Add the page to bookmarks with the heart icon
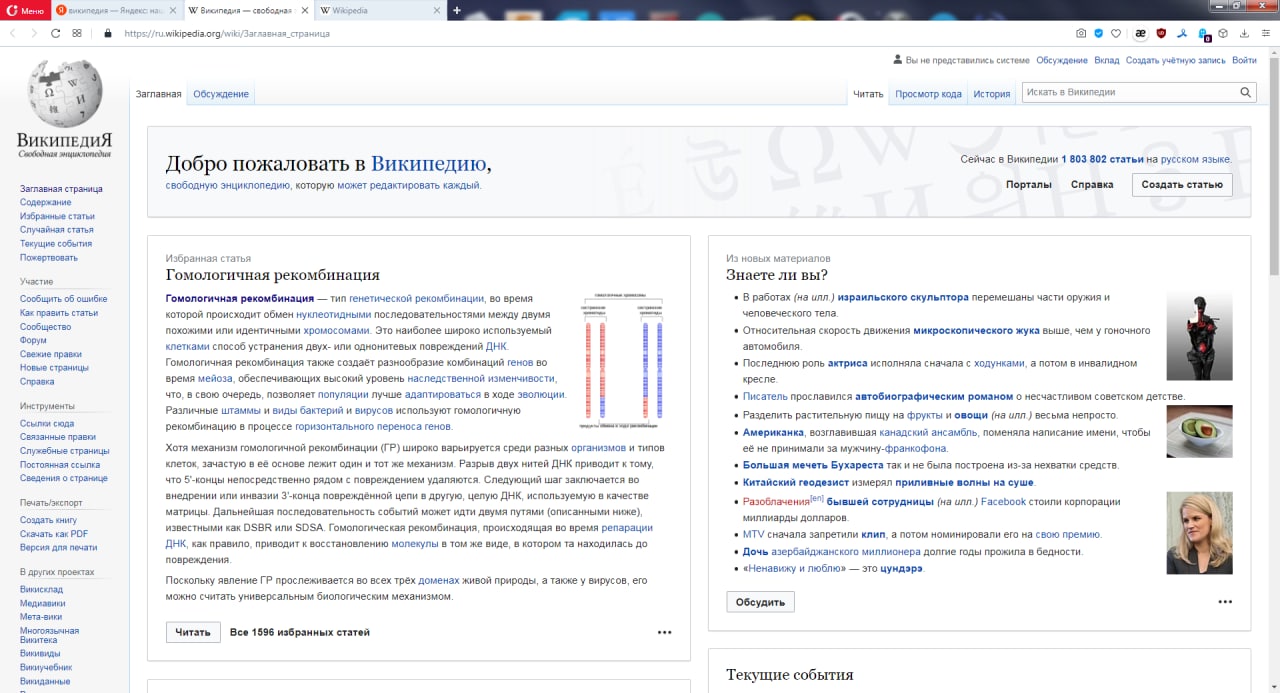 point(1116,33)
